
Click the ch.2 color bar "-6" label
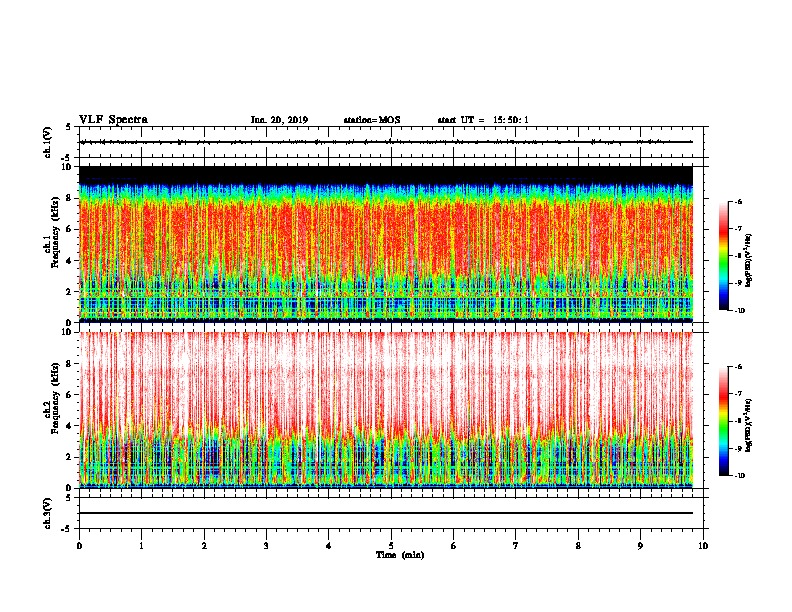[738, 367]
